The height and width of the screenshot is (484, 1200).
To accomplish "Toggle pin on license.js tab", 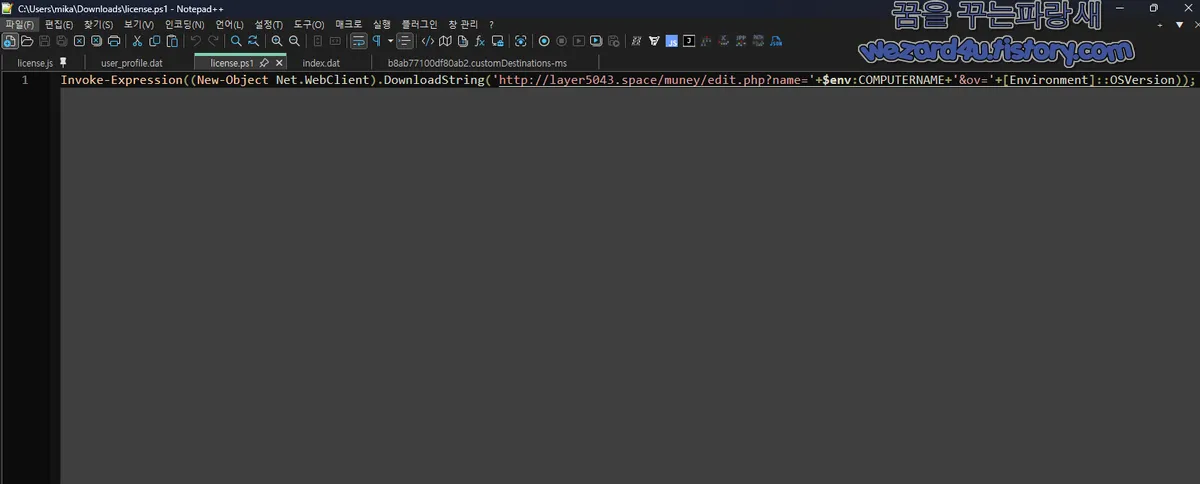I will [x=64, y=63].
